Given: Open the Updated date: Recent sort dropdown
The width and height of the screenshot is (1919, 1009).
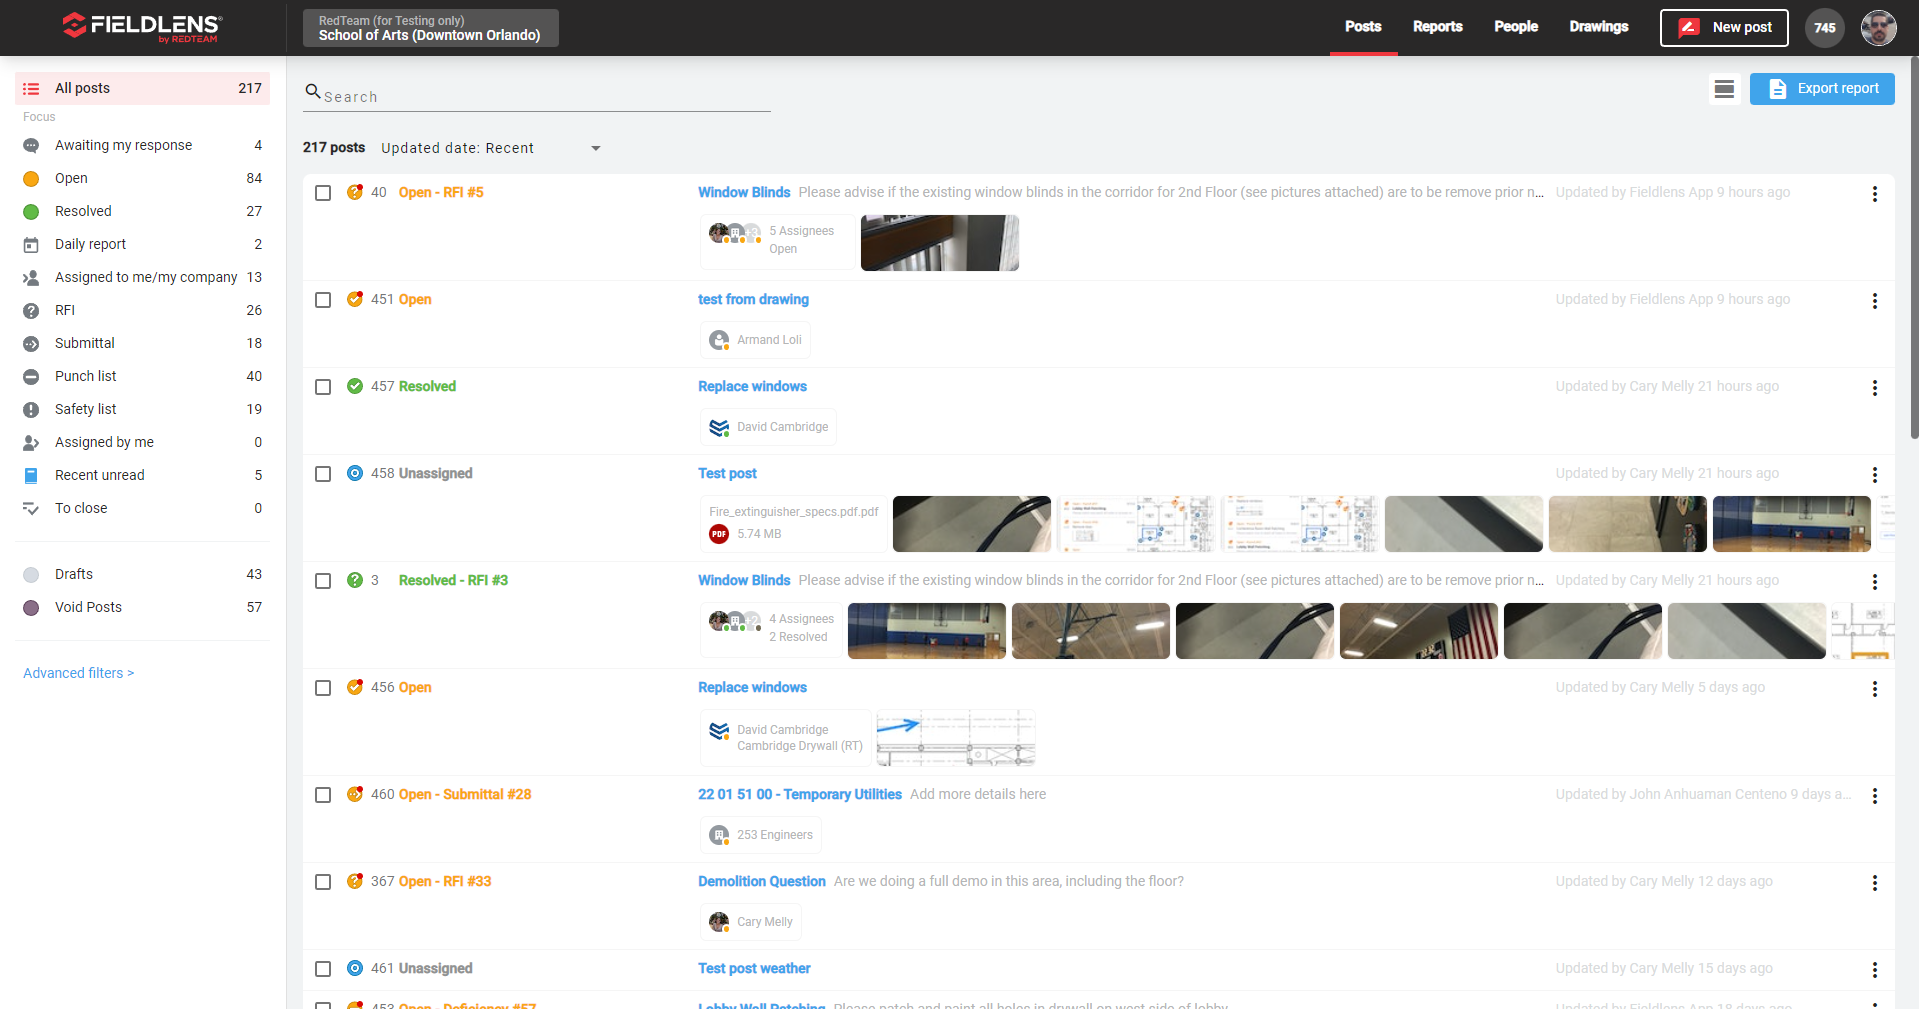Looking at the screenshot, I should tap(490, 148).
